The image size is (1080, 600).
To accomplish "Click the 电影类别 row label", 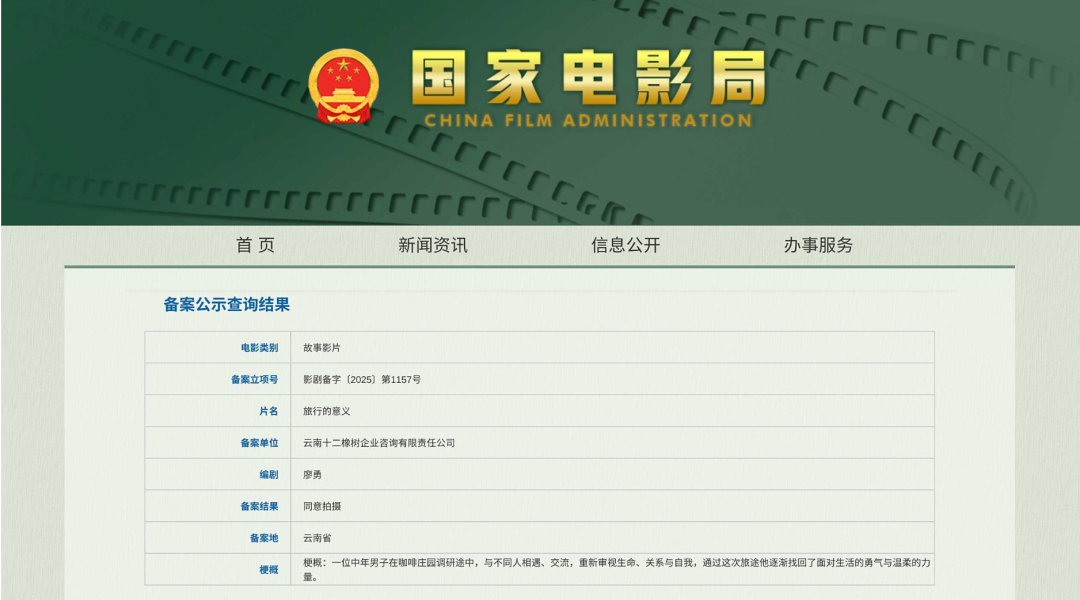I will (259, 348).
